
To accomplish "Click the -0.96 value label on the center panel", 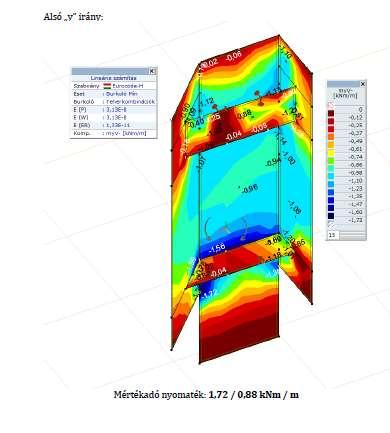I will point(250,189).
